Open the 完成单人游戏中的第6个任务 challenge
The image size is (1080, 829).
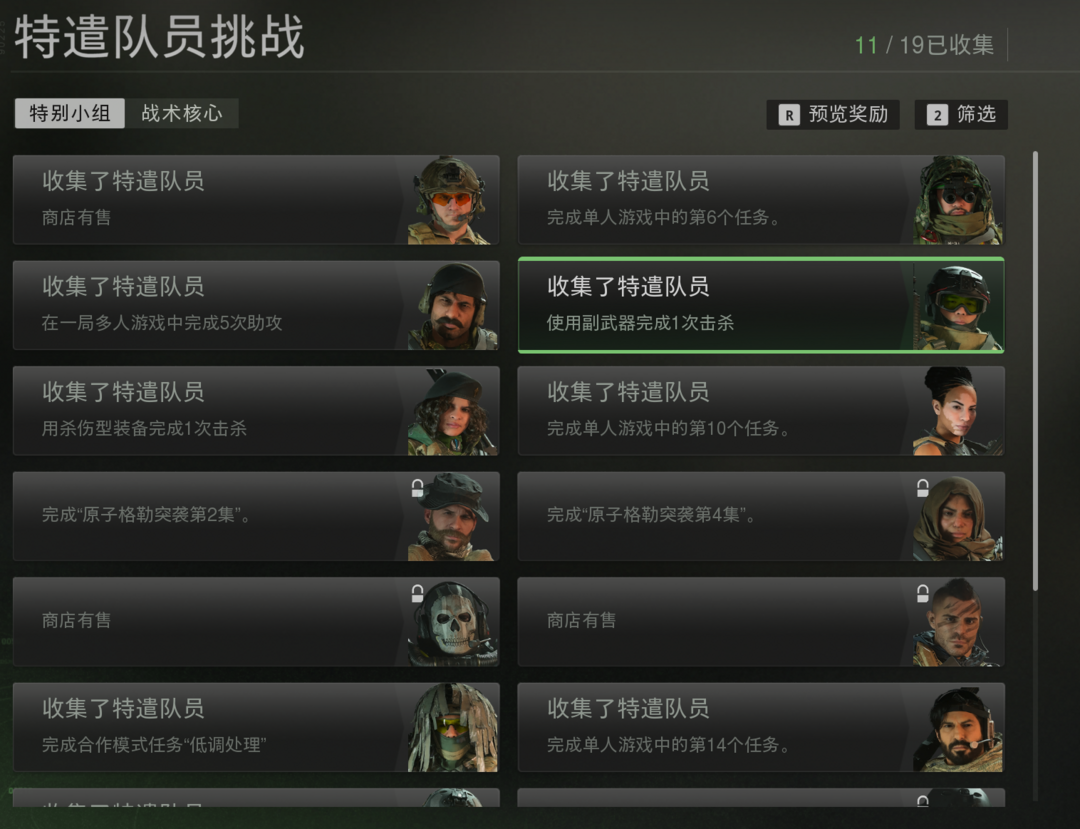[x=761, y=200]
